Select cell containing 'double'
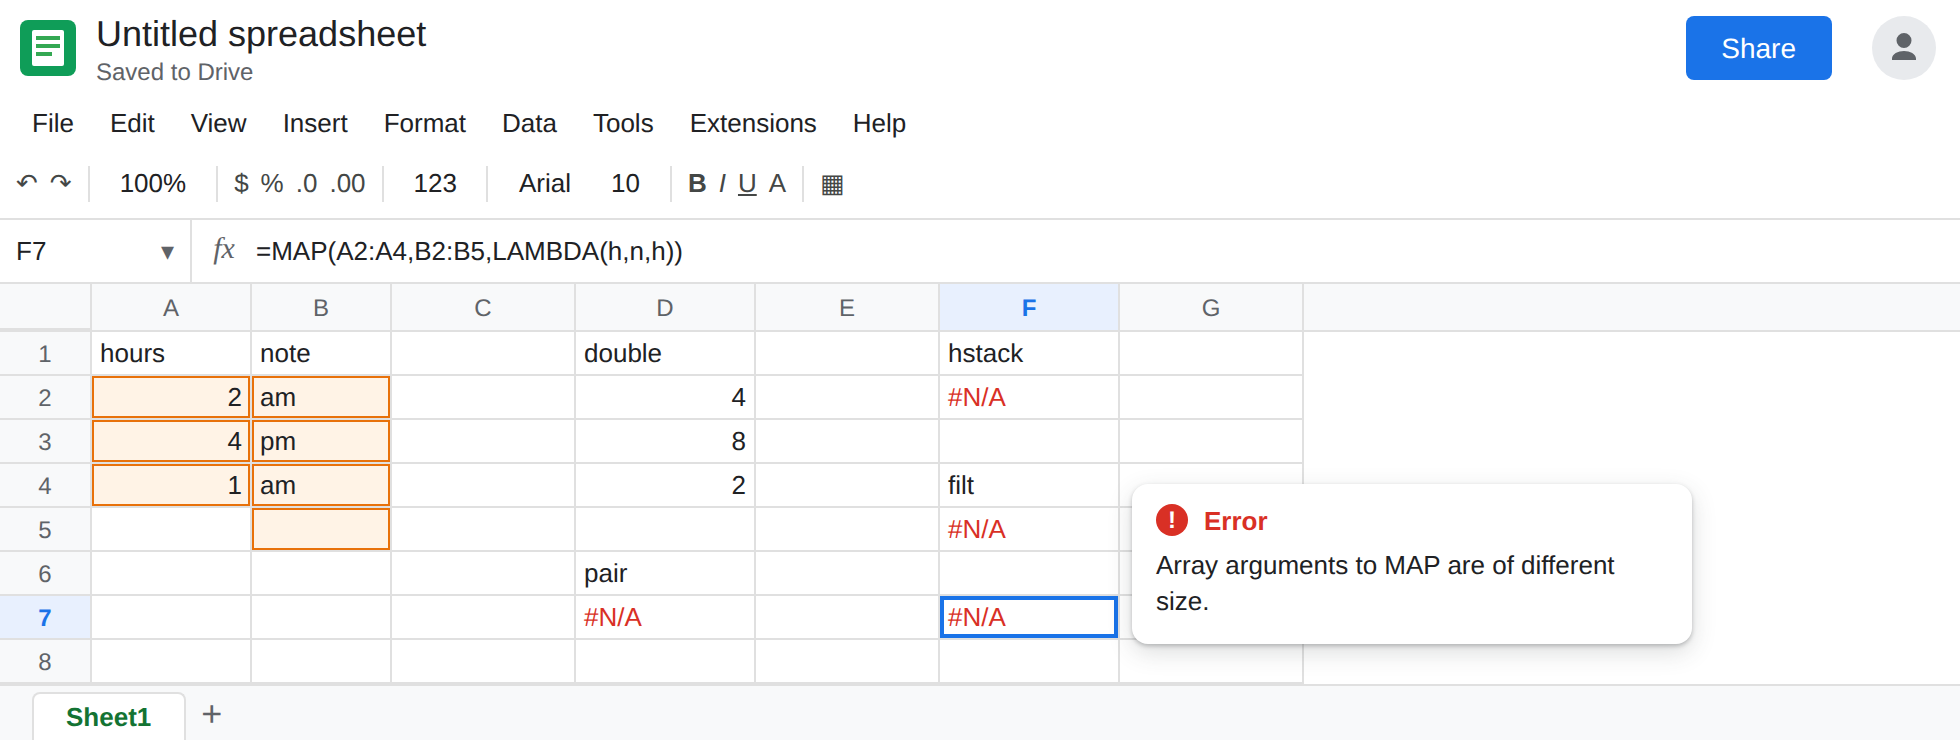The image size is (1960, 740). [665, 354]
